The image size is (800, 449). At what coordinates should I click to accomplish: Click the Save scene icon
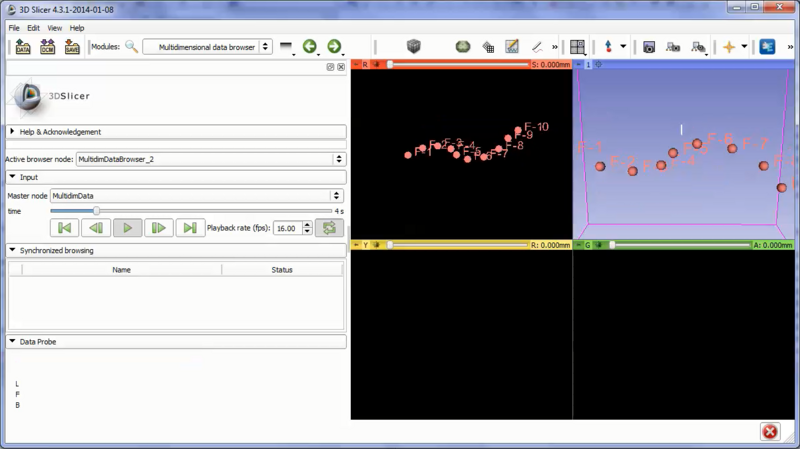tap(72, 46)
